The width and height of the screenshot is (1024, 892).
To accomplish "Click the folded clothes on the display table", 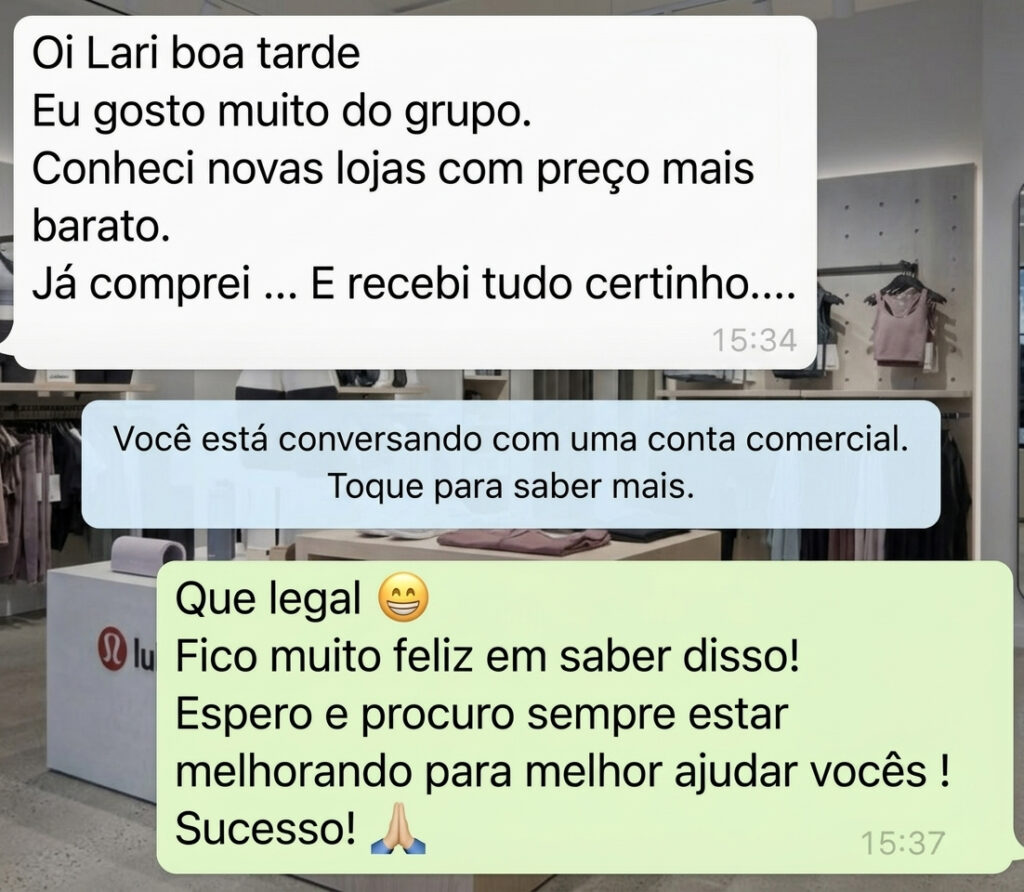I will [x=522, y=541].
